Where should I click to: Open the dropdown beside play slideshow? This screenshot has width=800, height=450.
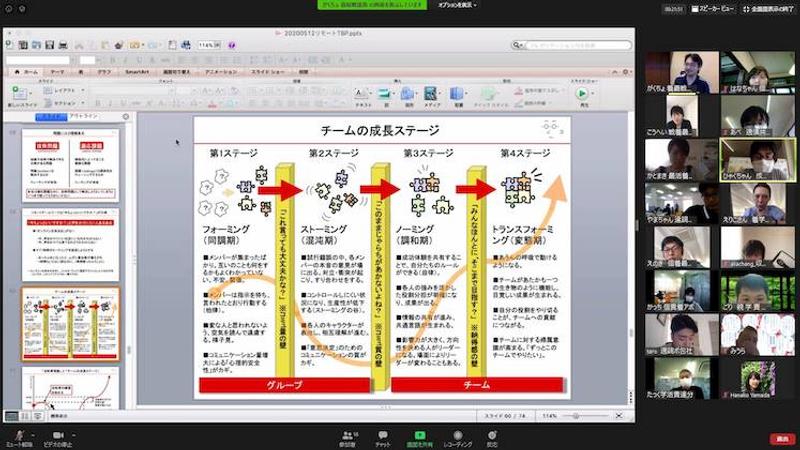(591, 94)
